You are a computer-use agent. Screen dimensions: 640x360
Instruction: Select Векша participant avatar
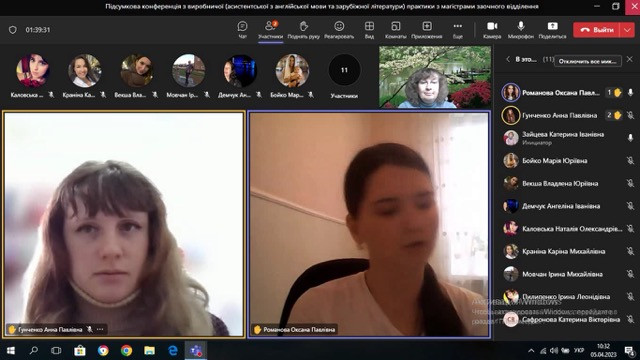(x=136, y=71)
